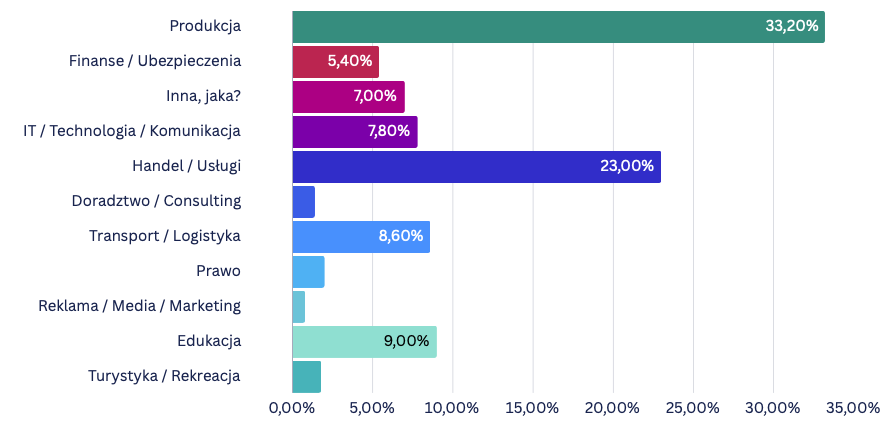Click the teal Turystyka / Rekreacja bar
This screenshot has width=895, height=434.
(x=307, y=377)
